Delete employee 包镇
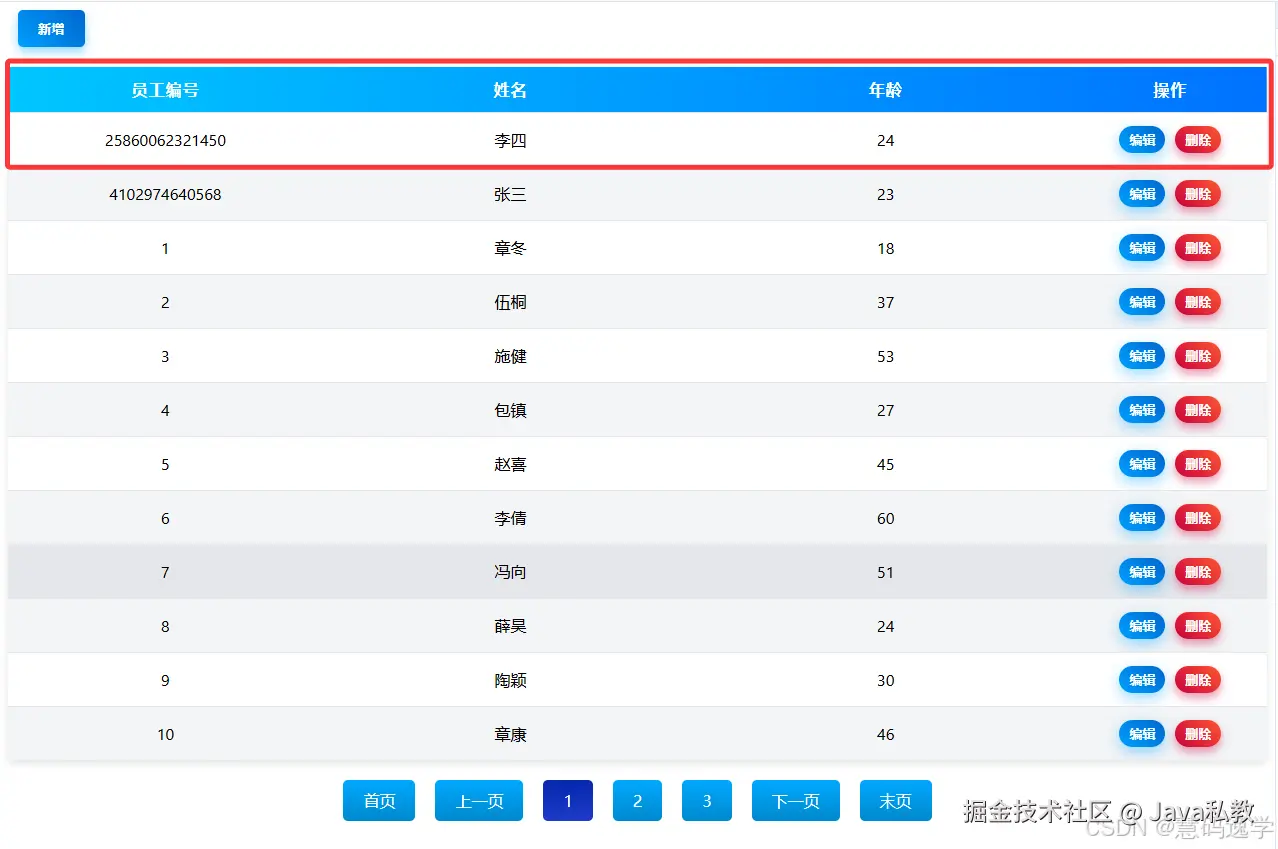This screenshot has height=849, width=1278. tap(1198, 410)
